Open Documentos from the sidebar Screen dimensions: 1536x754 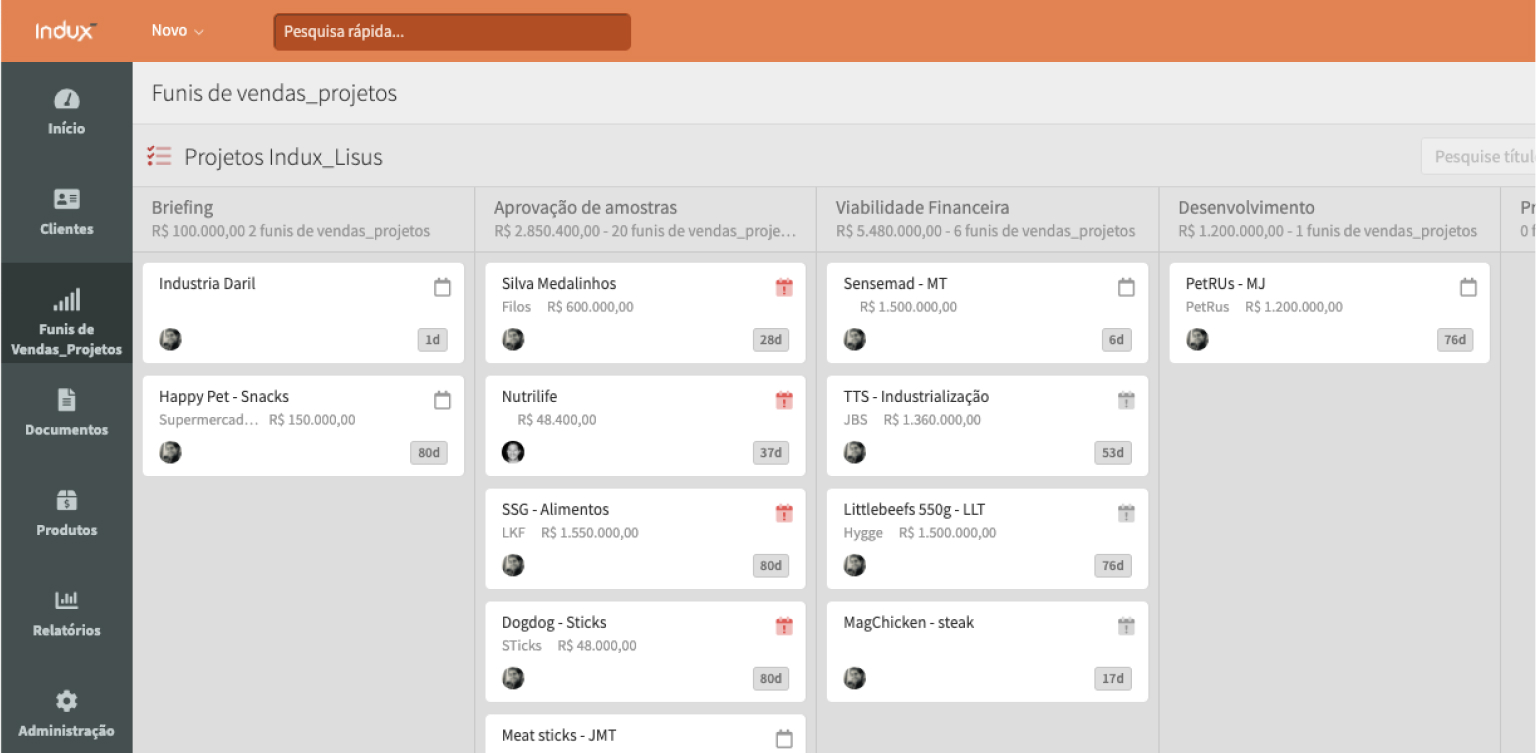coord(66,413)
